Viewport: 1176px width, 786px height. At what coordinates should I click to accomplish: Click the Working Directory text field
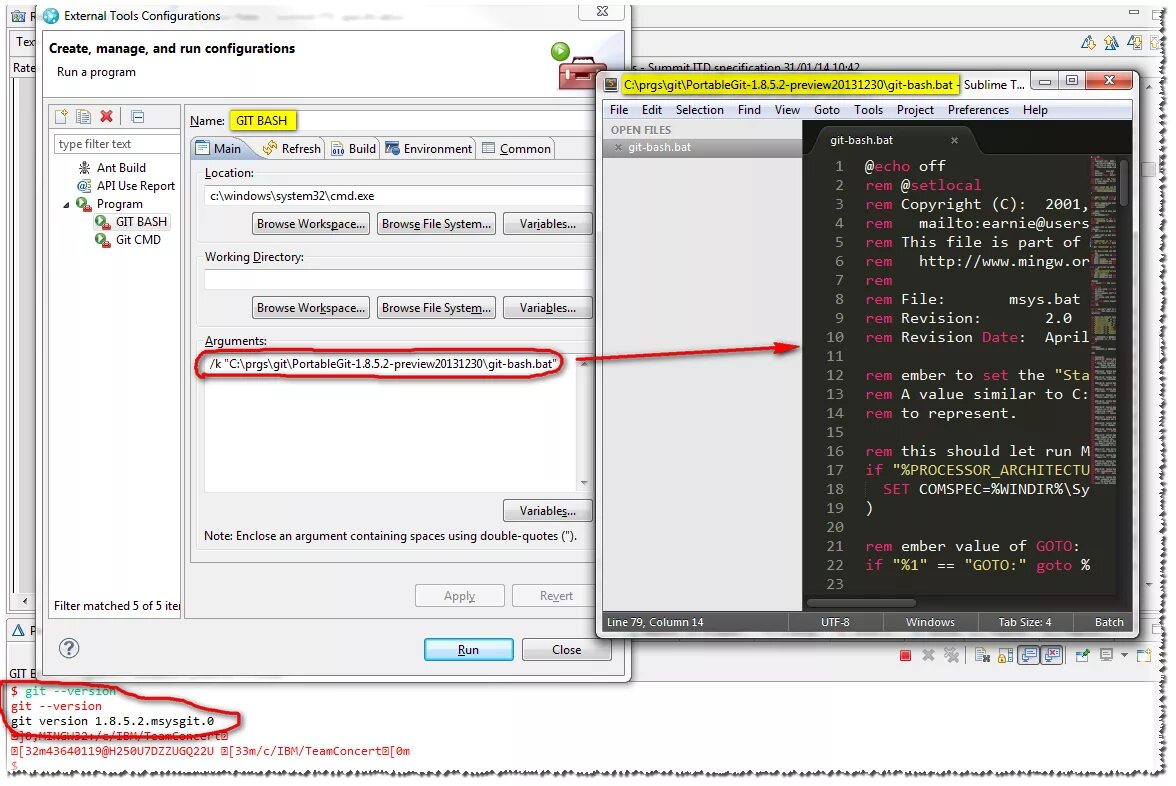[398, 280]
